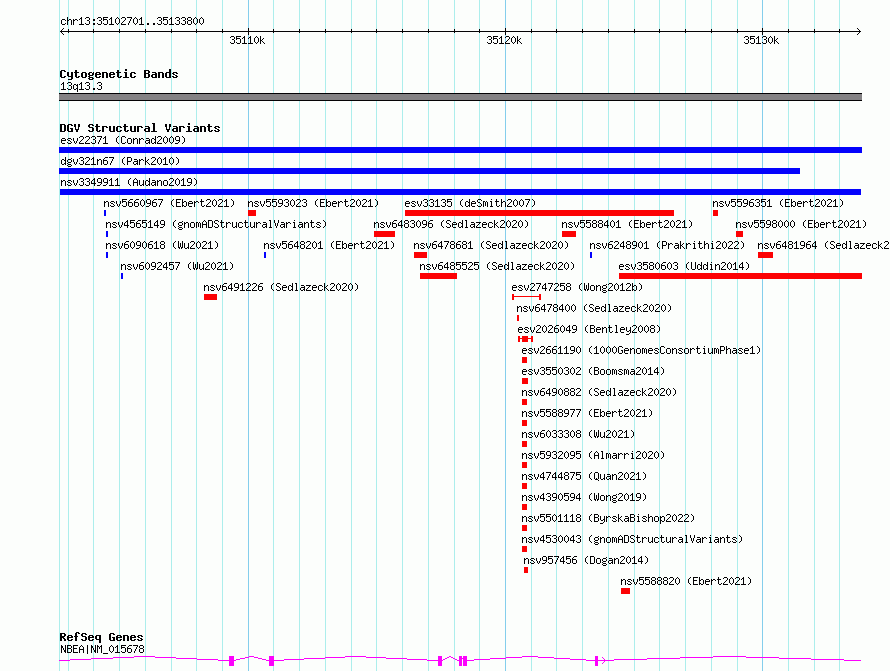This screenshot has width=890, height=671.
Task: Click the RefSeq Genes track title
Action: coord(101,637)
